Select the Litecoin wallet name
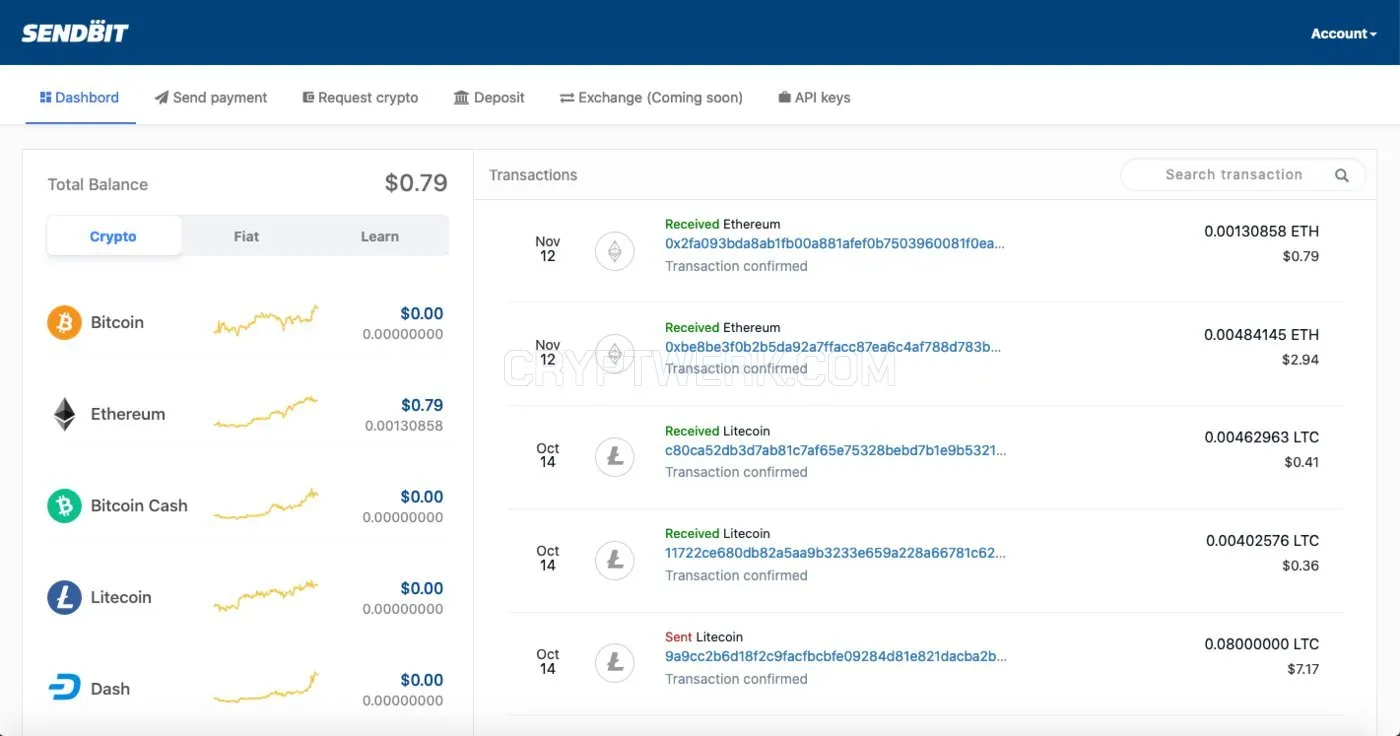 (x=121, y=597)
